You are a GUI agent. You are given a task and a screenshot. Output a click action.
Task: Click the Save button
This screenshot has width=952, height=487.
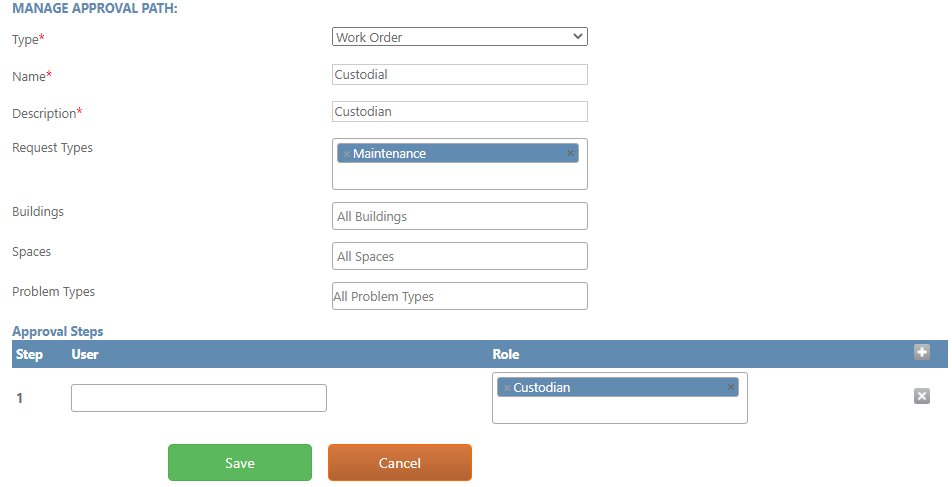click(240, 463)
